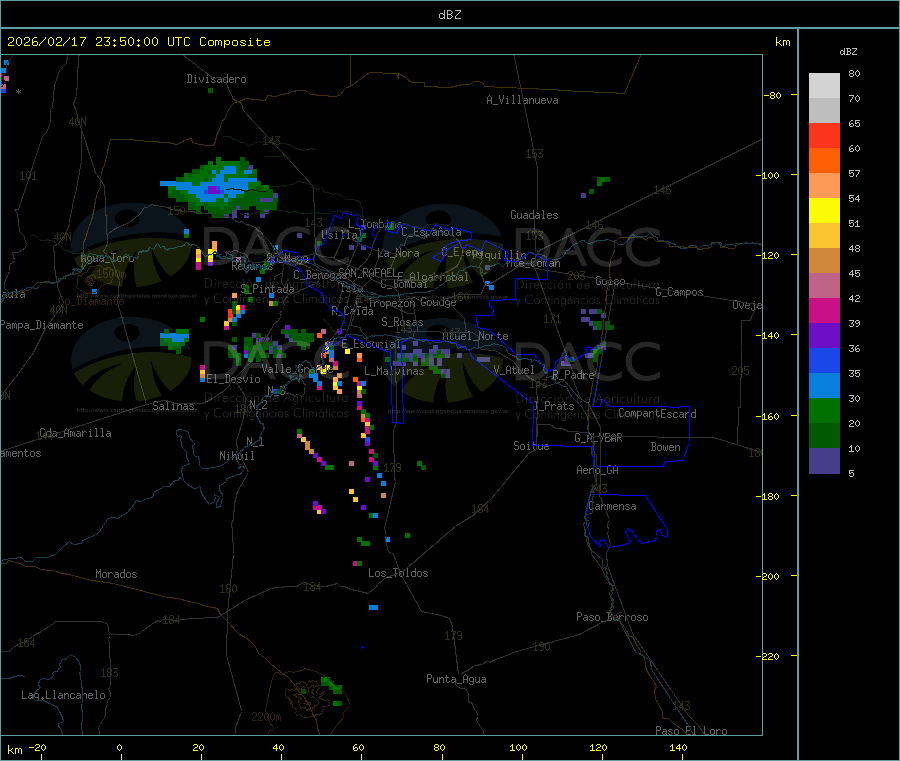Click the G_ALVEAR label

point(598,438)
